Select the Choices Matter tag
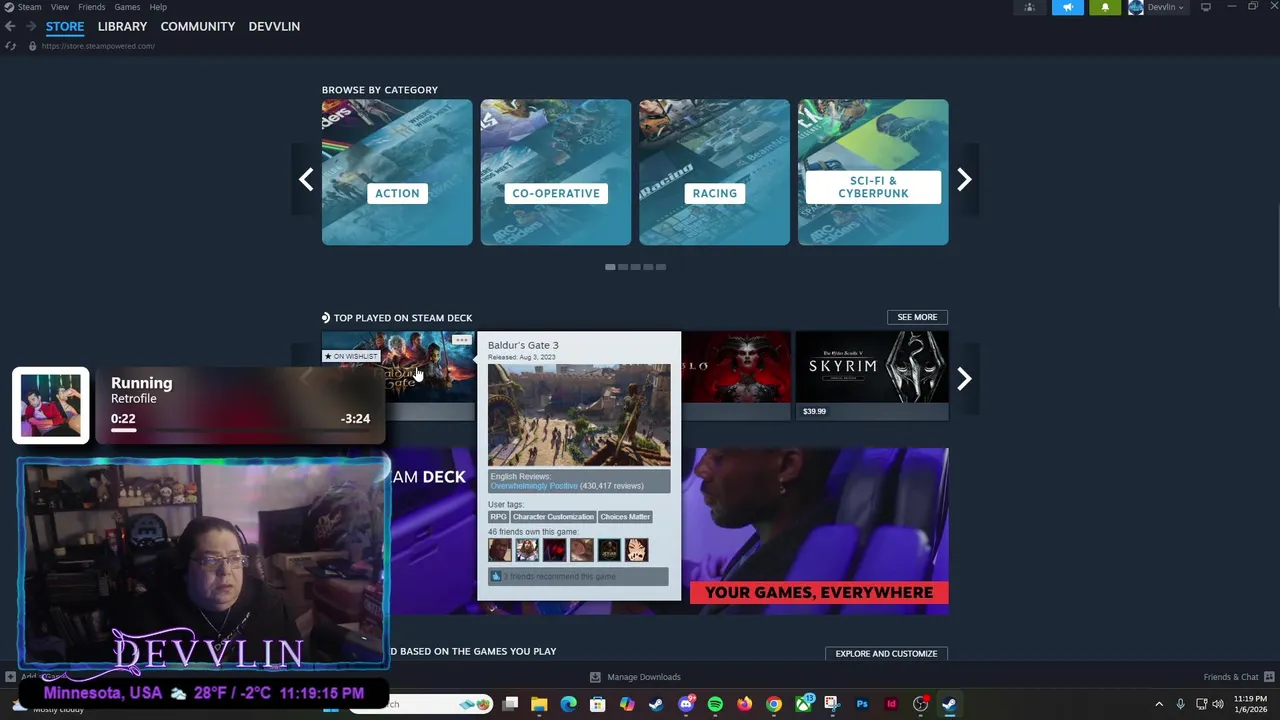The image size is (1280, 720). click(625, 517)
